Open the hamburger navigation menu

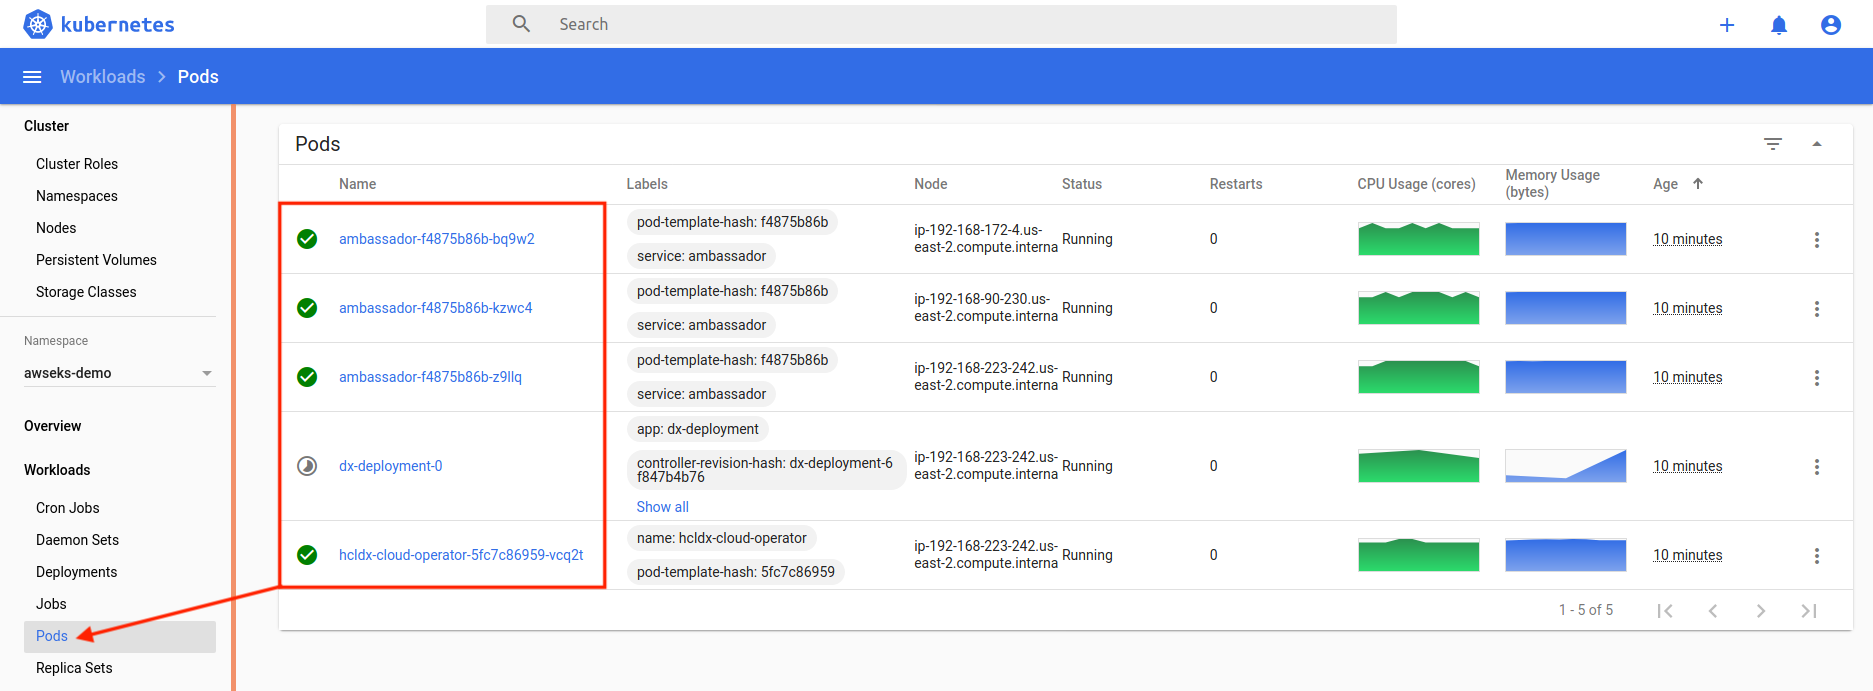coord(32,77)
